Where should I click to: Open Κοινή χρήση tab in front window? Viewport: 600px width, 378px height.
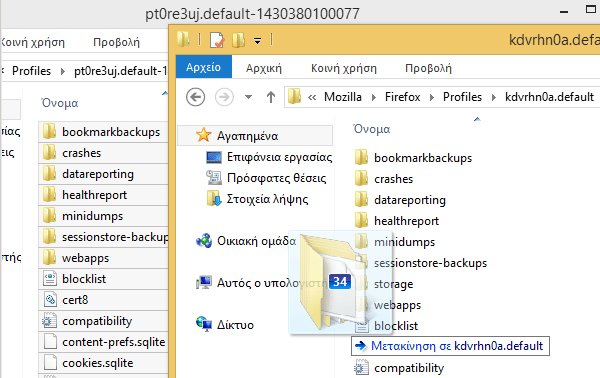[344, 68]
